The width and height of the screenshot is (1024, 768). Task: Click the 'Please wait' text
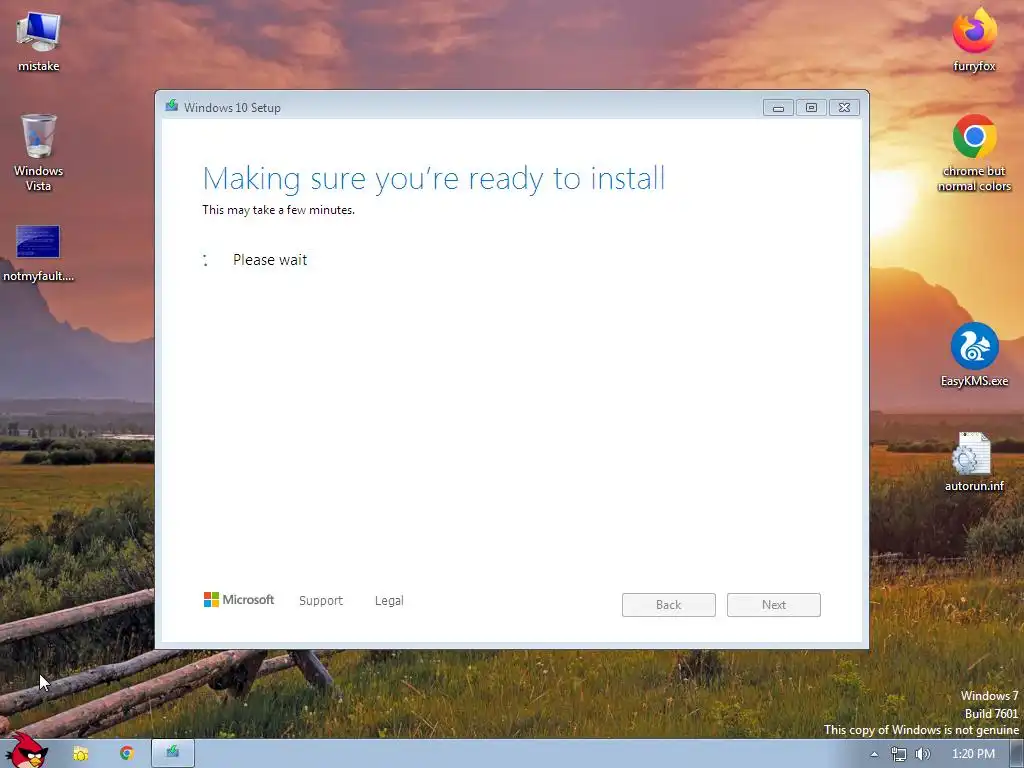[270, 260]
